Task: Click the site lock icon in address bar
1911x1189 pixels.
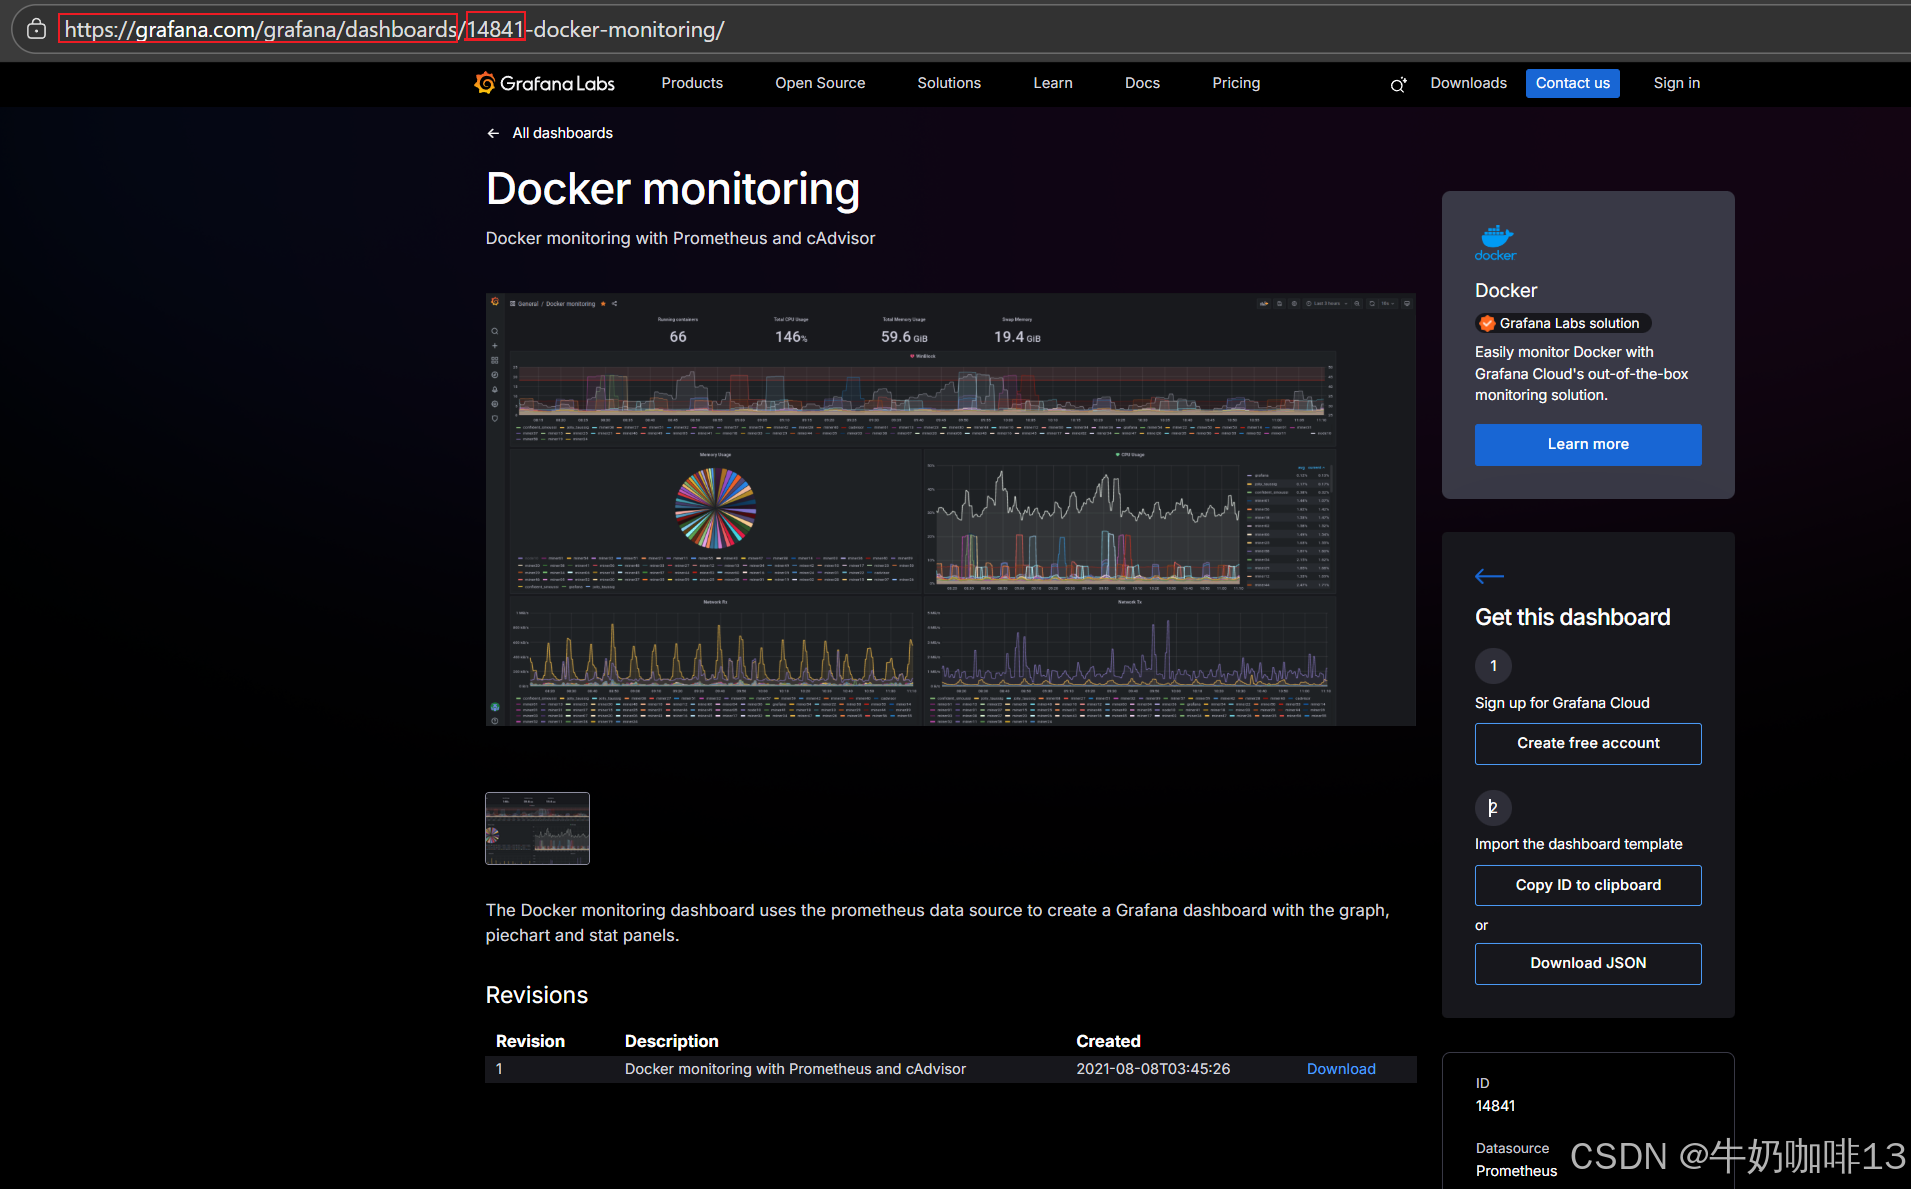Action: pyautogui.click(x=36, y=29)
